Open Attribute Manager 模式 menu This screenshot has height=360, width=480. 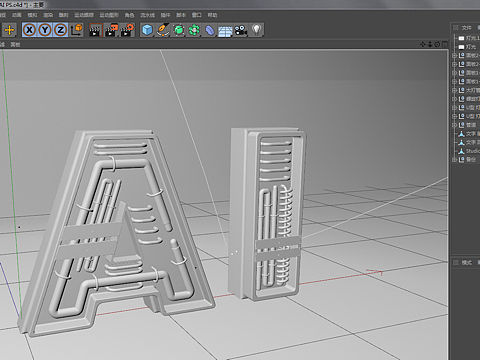tap(467, 263)
